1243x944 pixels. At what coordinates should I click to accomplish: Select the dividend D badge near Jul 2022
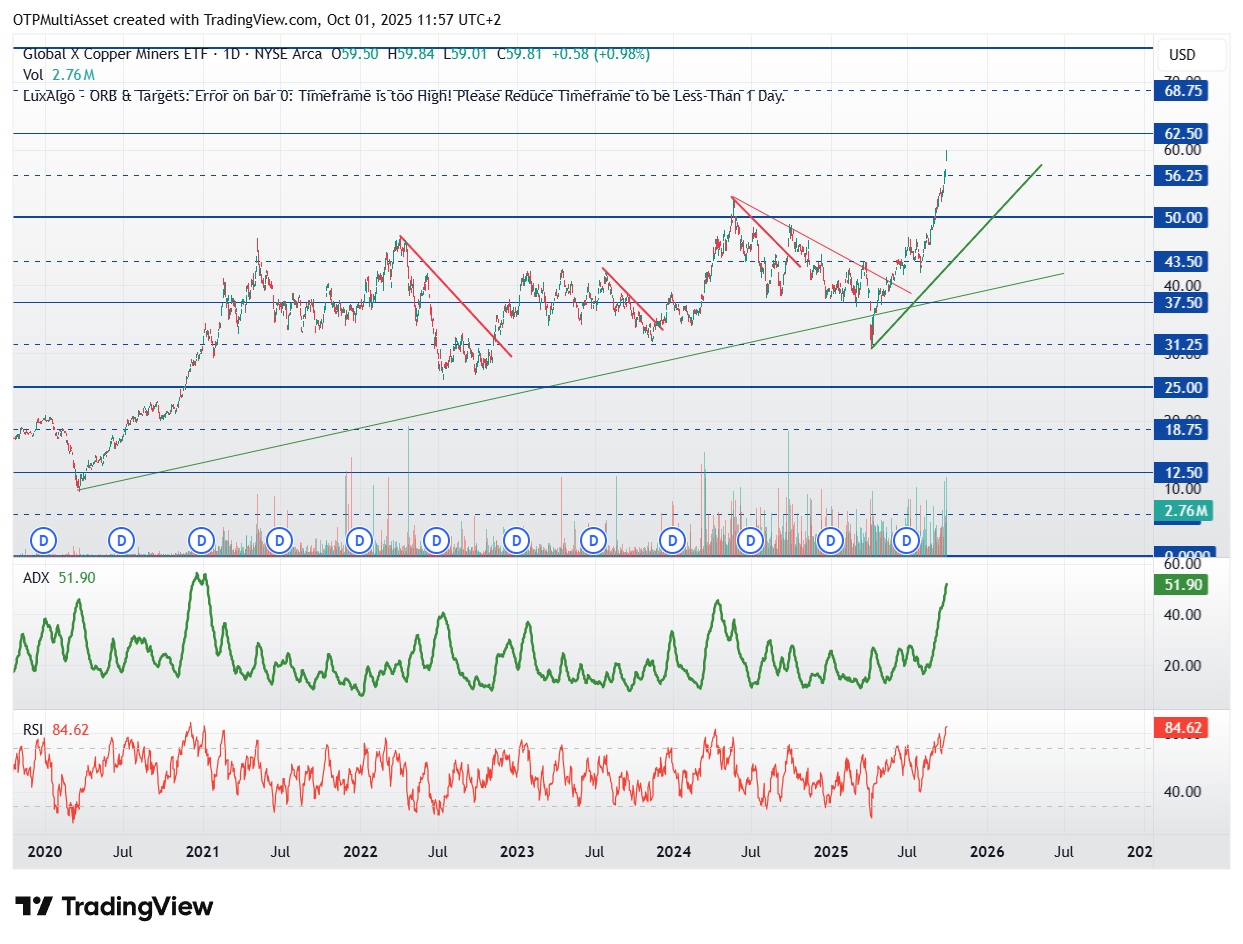click(x=435, y=541)
